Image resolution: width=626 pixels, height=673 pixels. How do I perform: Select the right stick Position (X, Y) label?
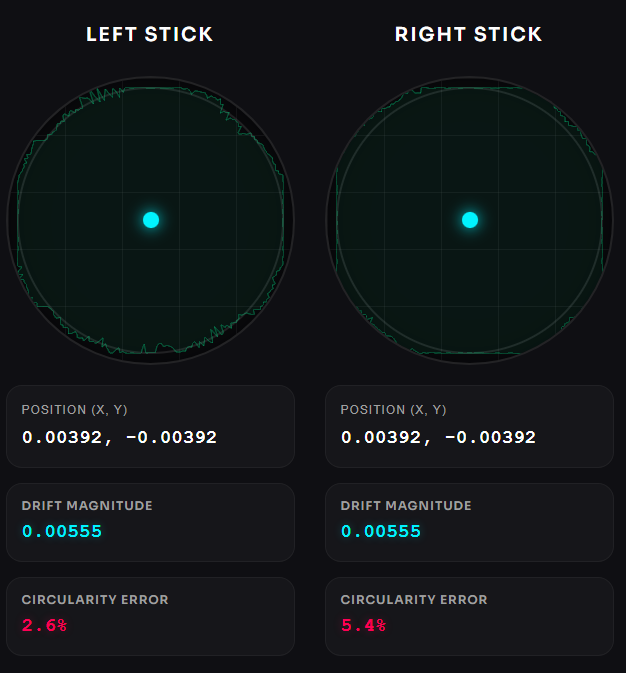pyautogui.click(x=393, y=410)
